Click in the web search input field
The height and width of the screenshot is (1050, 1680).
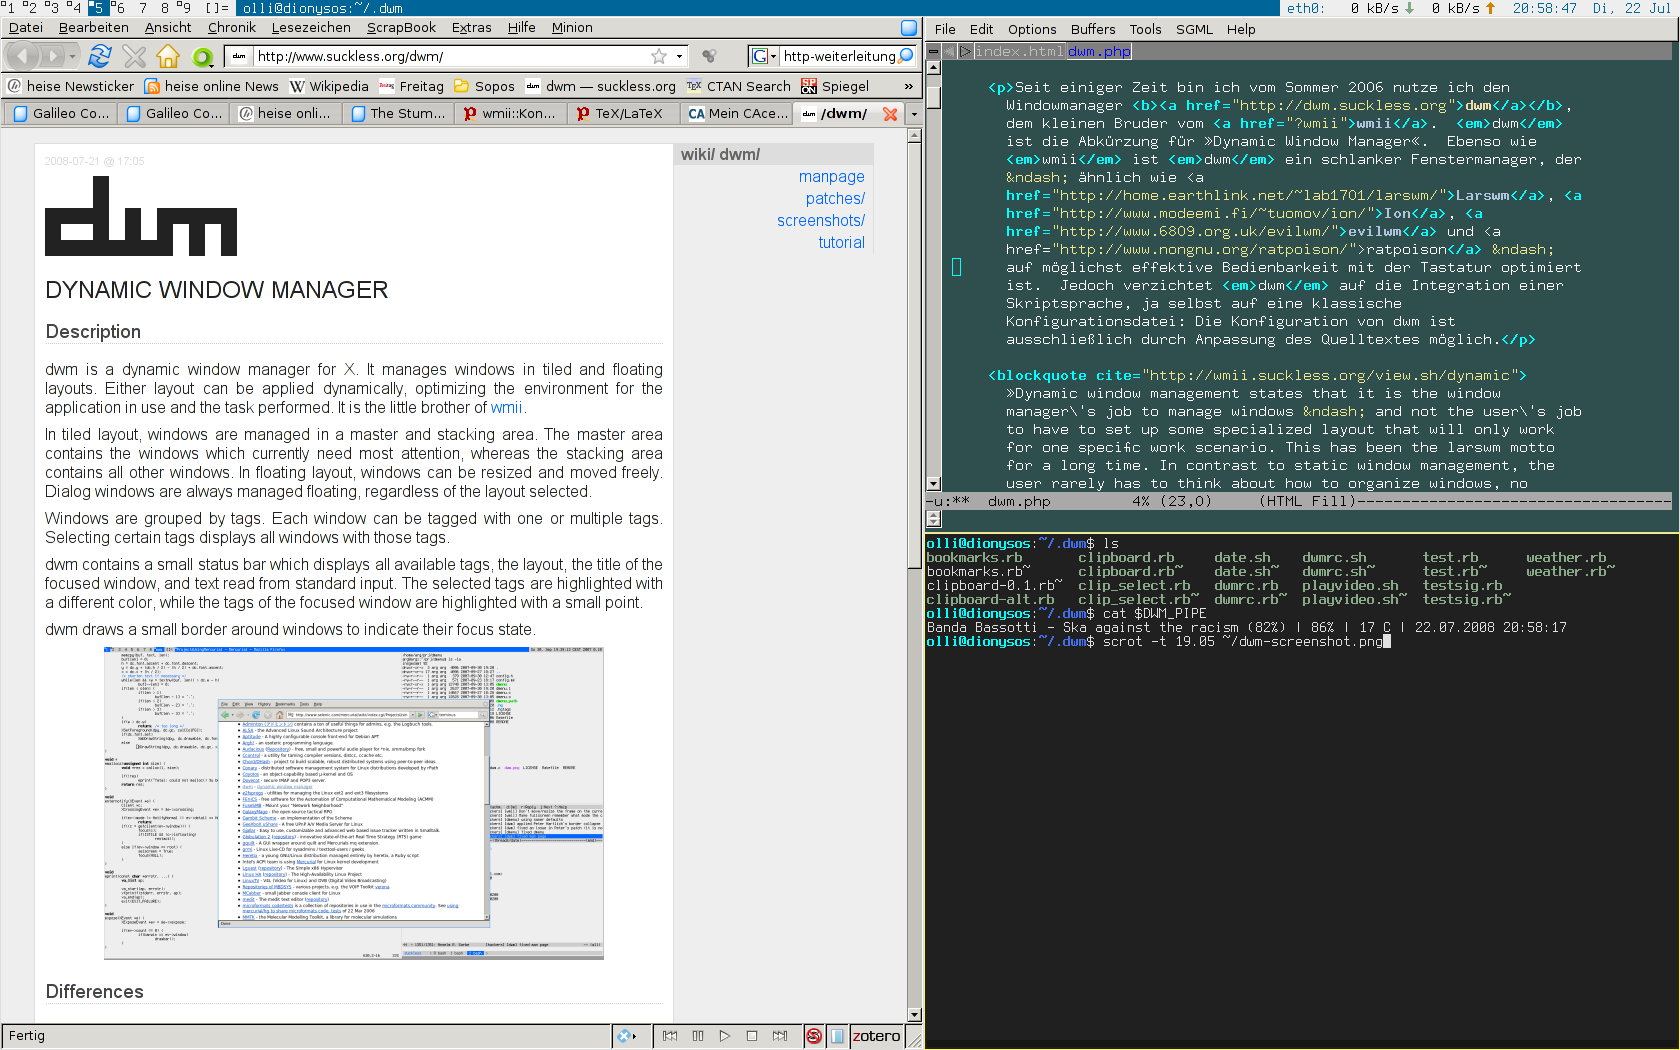click(x=838, y=57)
